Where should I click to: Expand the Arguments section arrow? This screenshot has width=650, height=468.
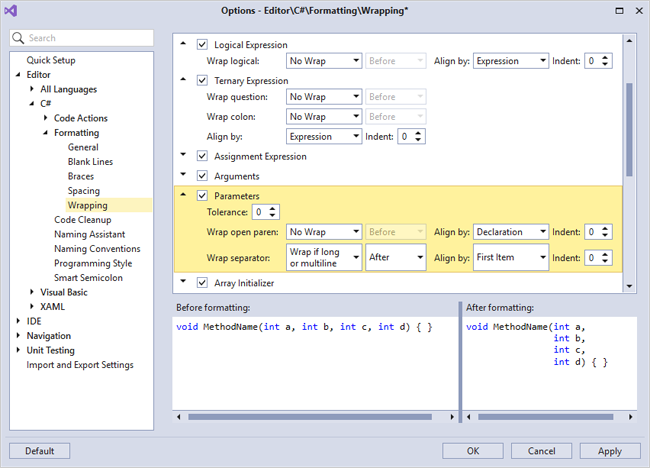pyautogui.click(x=183, y=176)
